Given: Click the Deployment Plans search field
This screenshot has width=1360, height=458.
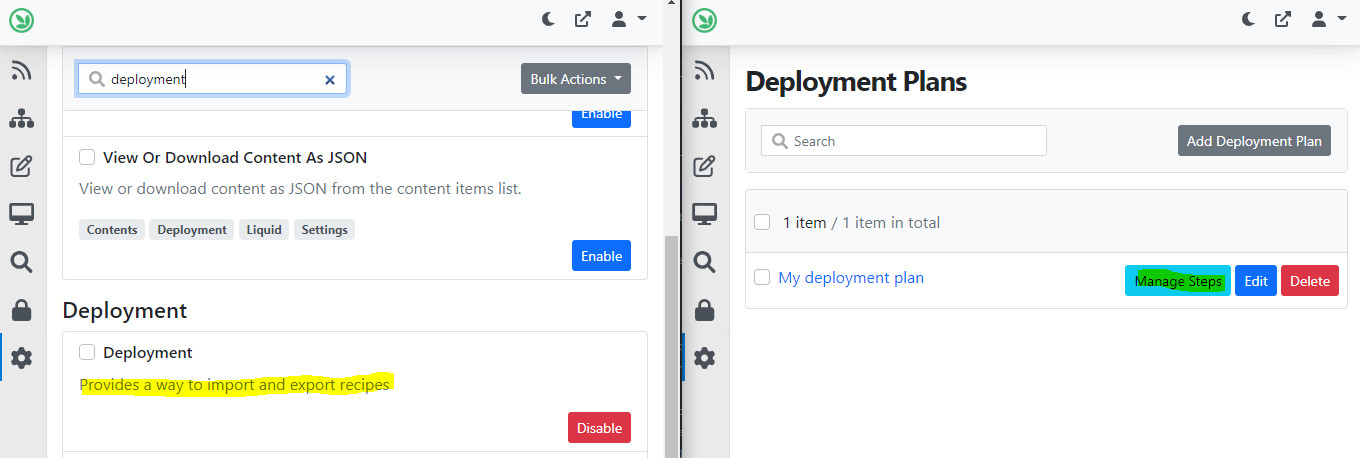Looking at the screenshot, I should (x=904, y=141).
